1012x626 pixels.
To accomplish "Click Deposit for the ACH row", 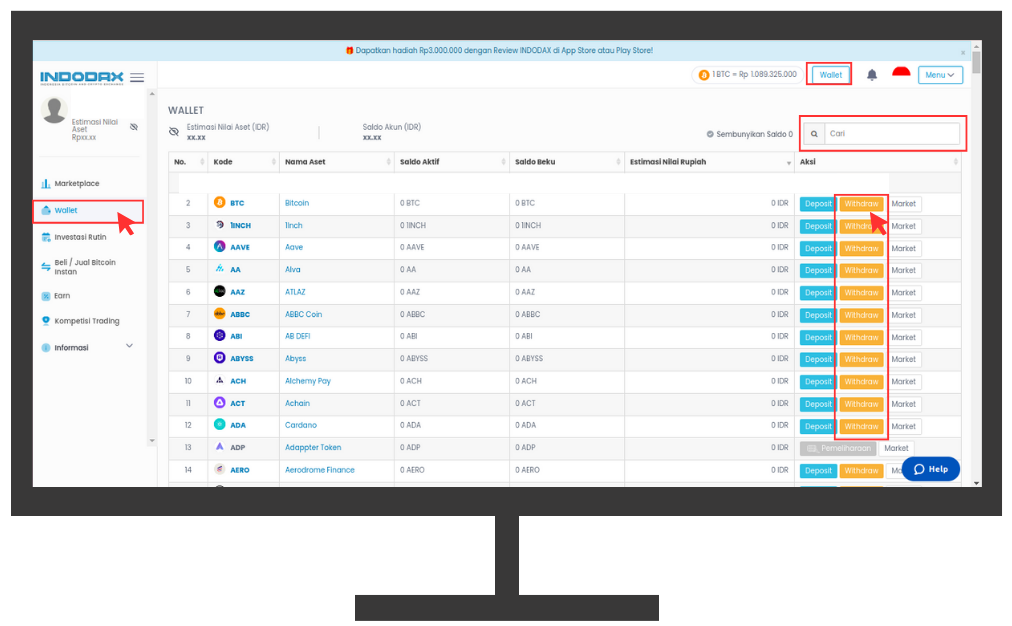I will pos(818,382).
